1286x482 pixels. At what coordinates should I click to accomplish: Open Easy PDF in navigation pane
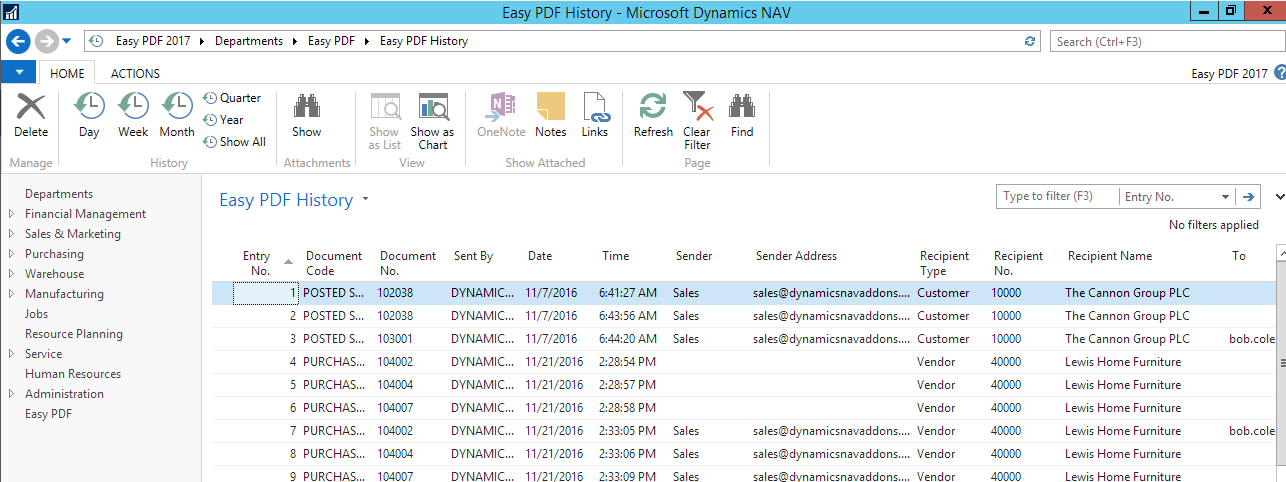(x=48, y=414)
